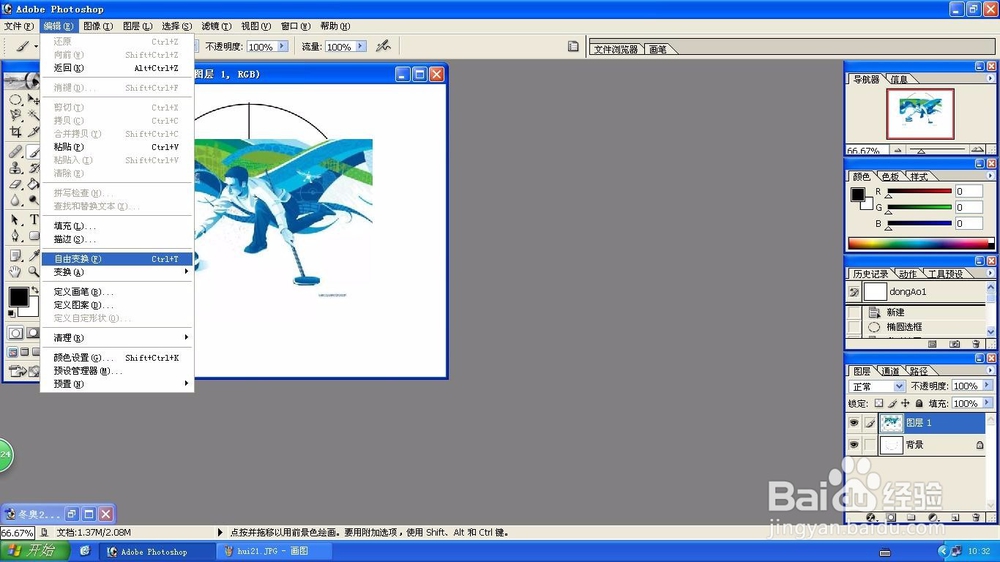
Task: Open Layers panel 填充 slider arrow
Action: pos(987,403)
